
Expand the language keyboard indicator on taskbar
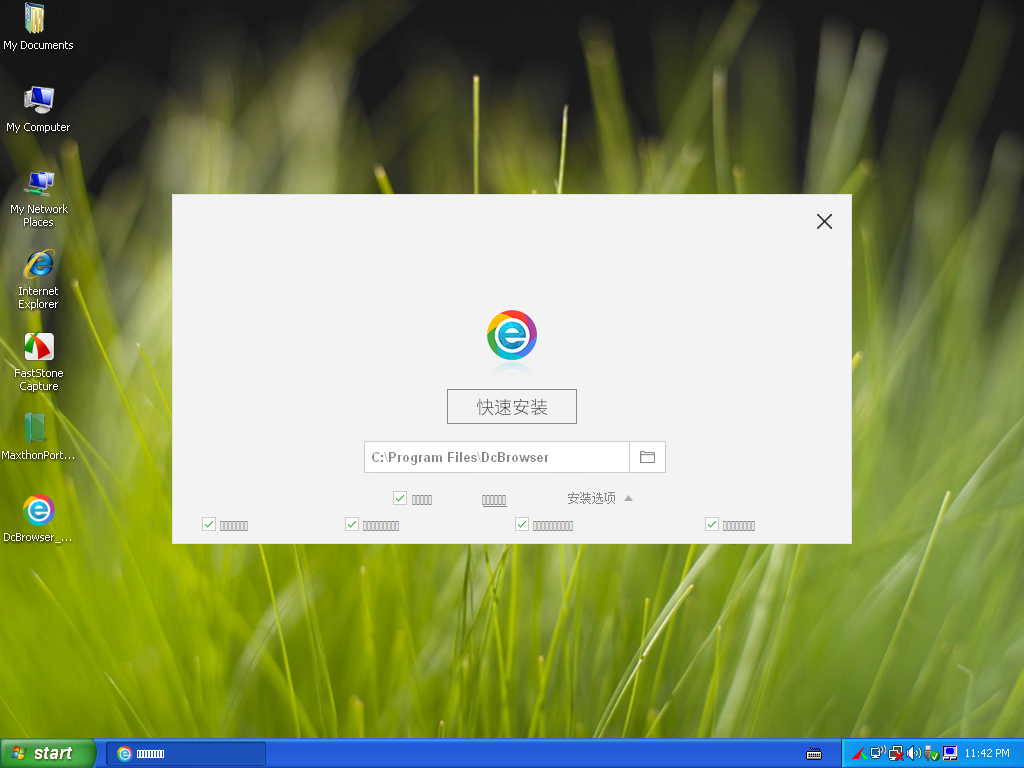coord(814,752)
